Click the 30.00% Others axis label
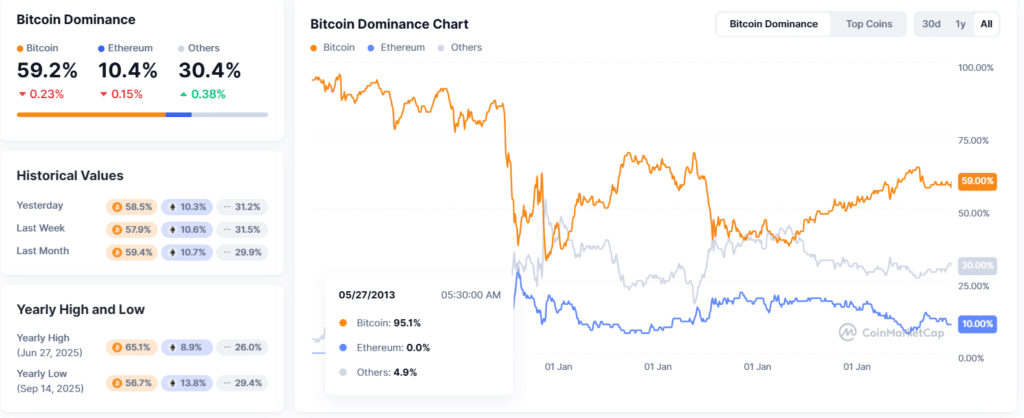This screenshot has width=1024, height=418. (x=976, y=265)
